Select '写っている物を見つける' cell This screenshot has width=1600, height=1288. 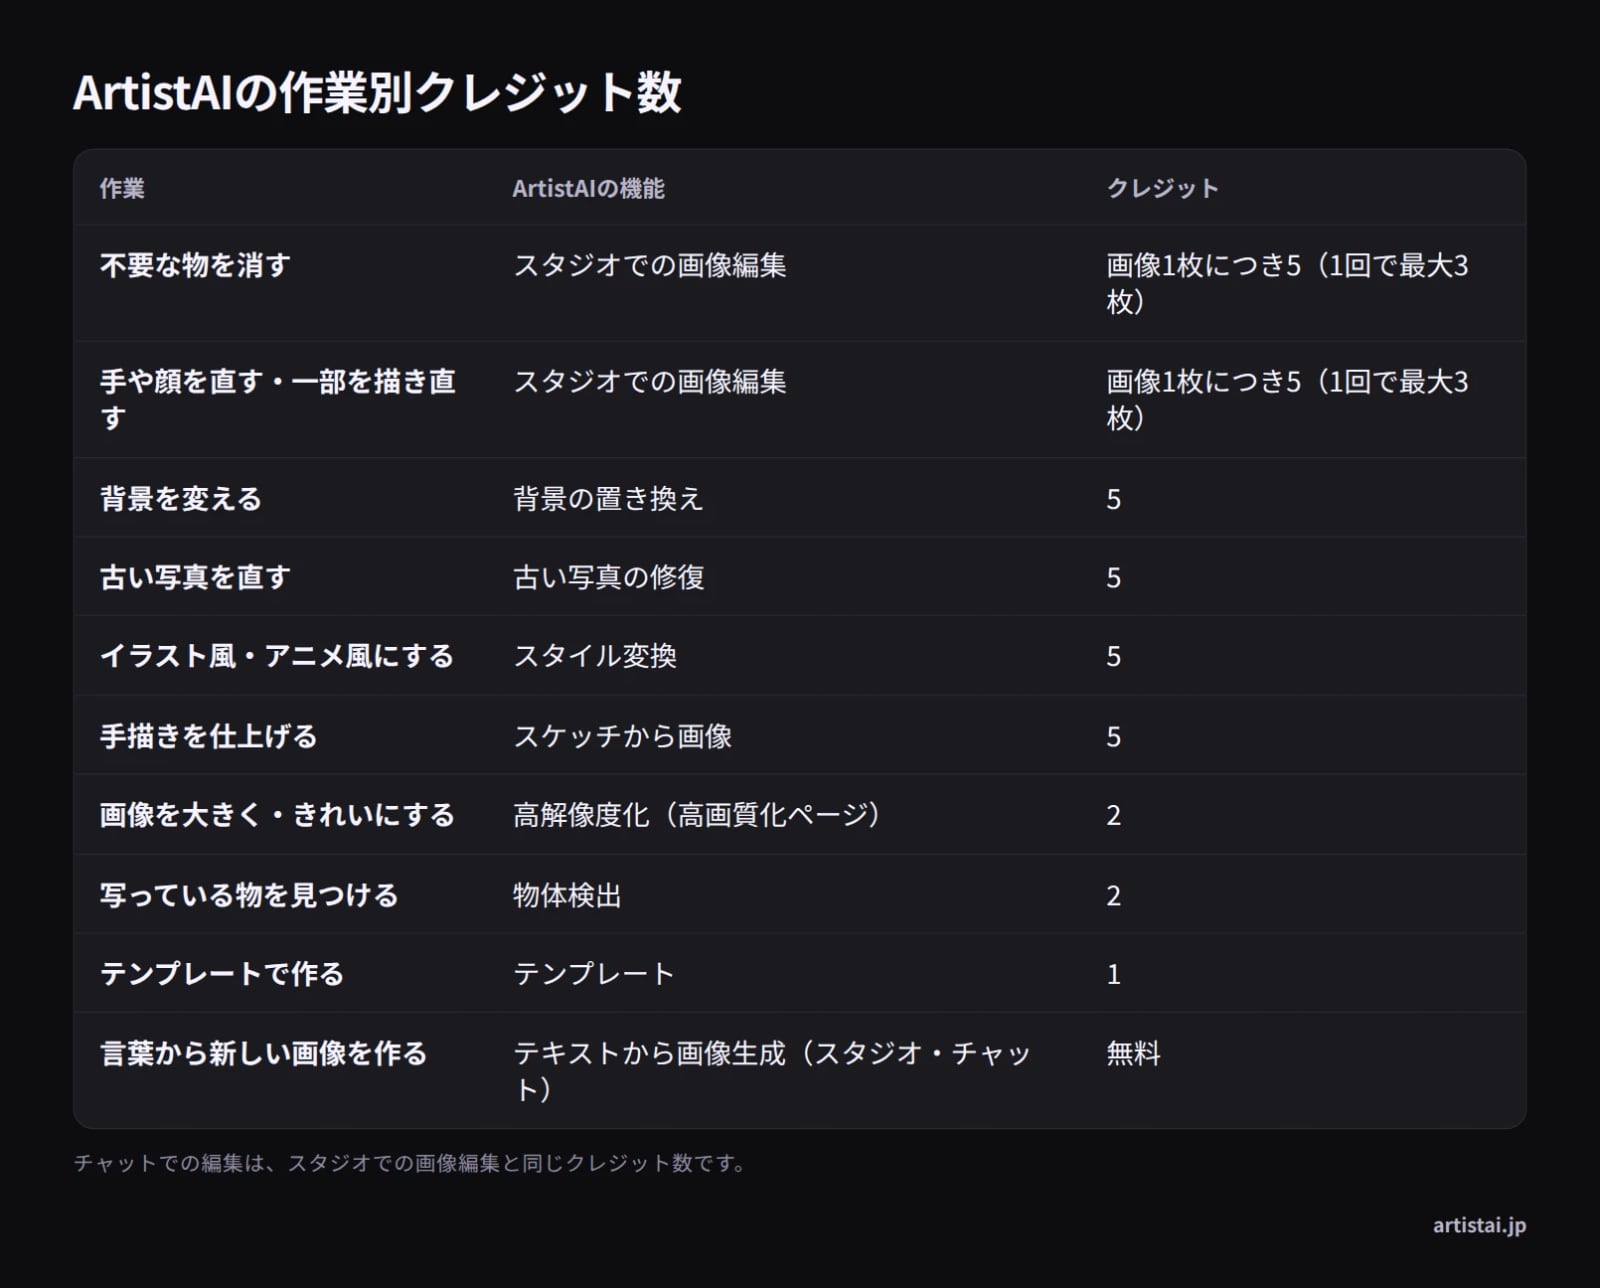click(249, 894)
